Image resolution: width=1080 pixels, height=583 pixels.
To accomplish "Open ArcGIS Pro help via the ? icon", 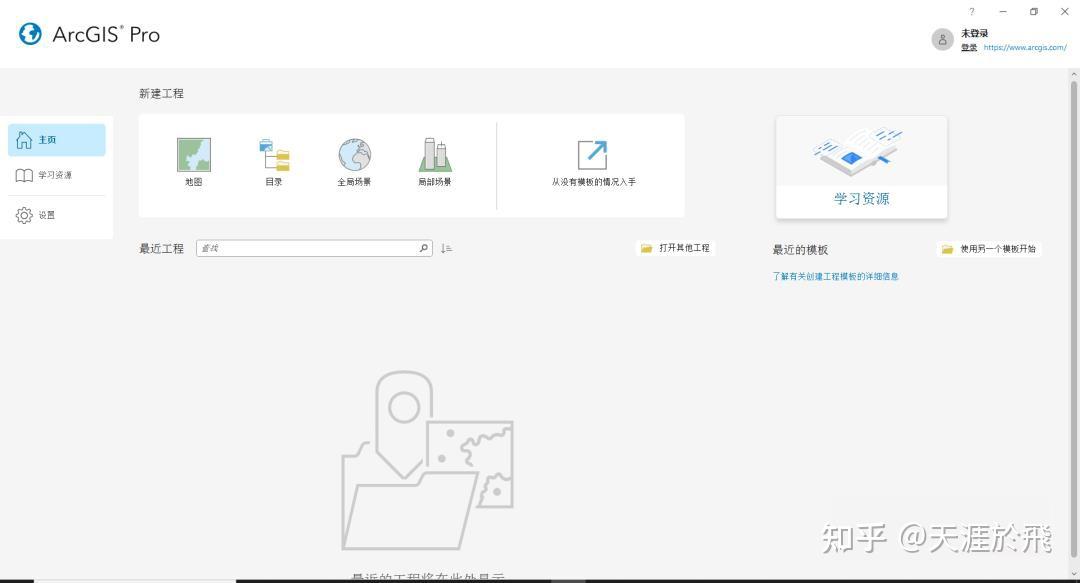I will pos(971,11).
